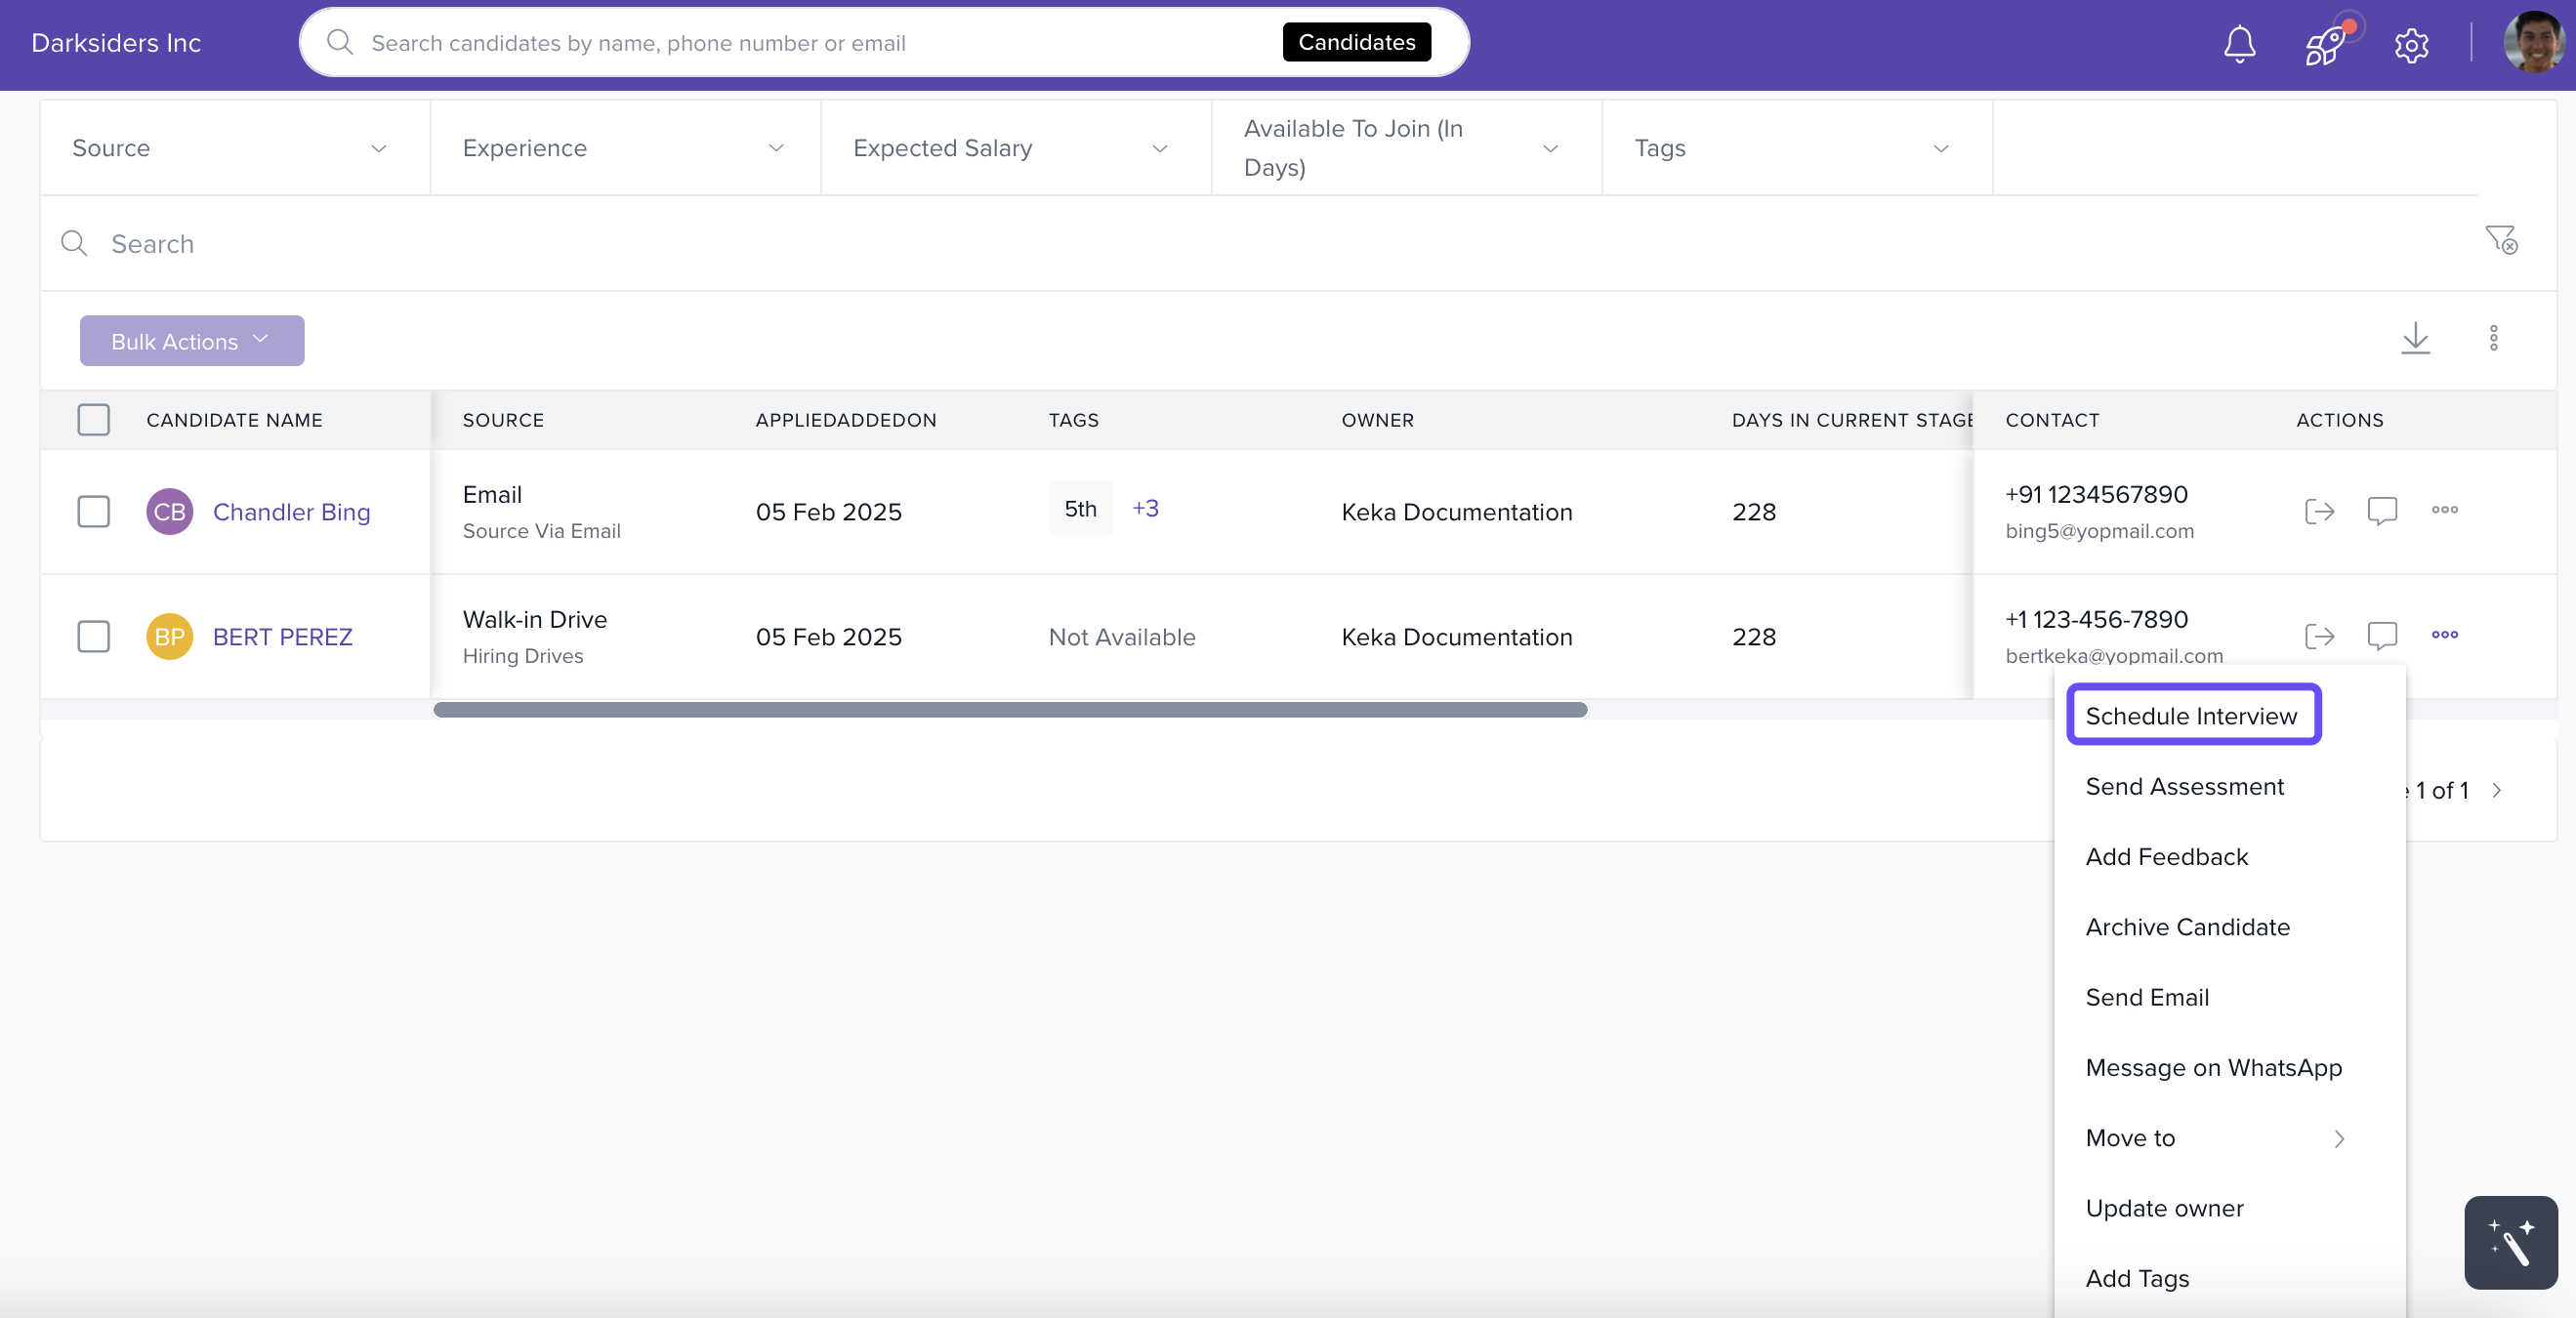Viewport: 2576px width, 1318px height.
Task: Click the download icon above table
Action: click(x=2415, y=338)
